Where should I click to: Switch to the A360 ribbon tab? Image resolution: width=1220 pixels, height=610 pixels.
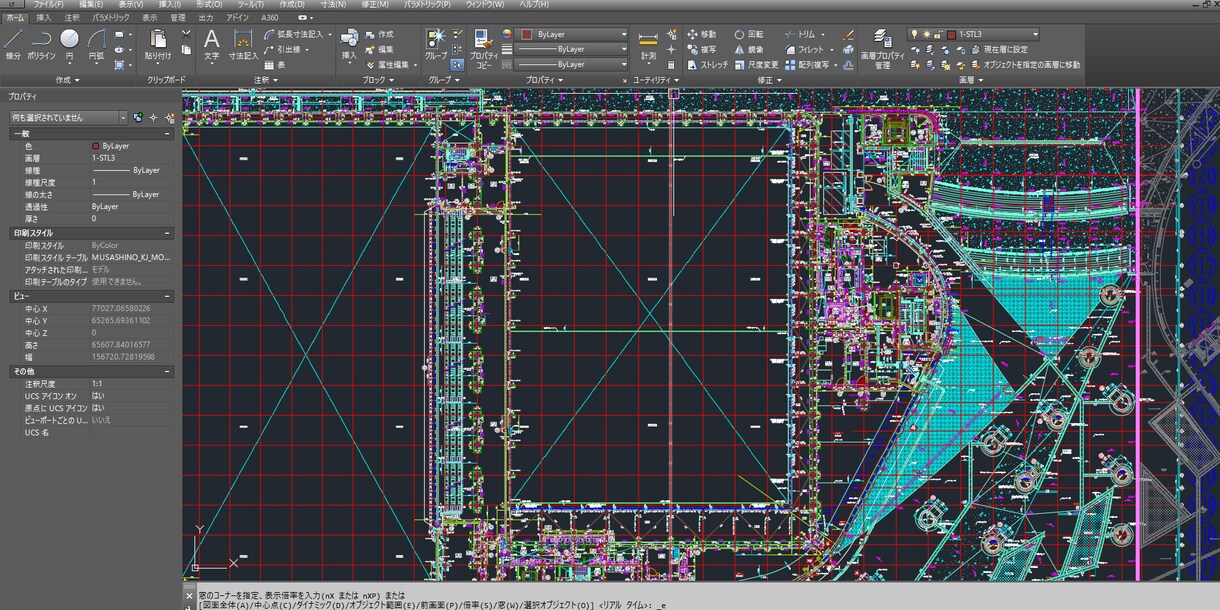click(270, 17)
